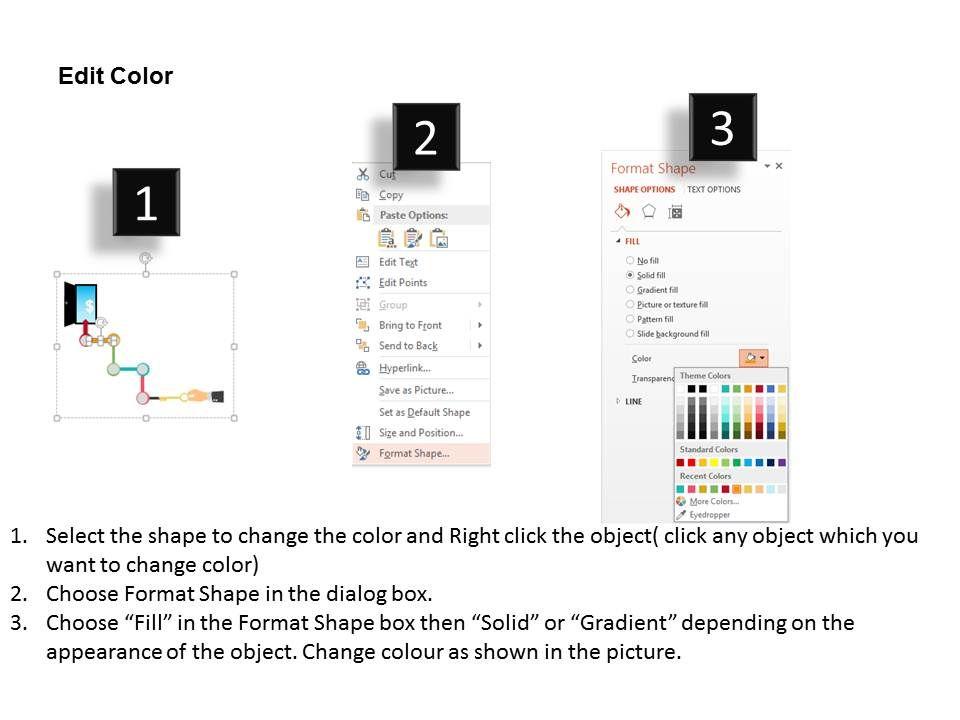Click the Copy icon in context menu
The image size is (960, 720).
tap(362, 195)
